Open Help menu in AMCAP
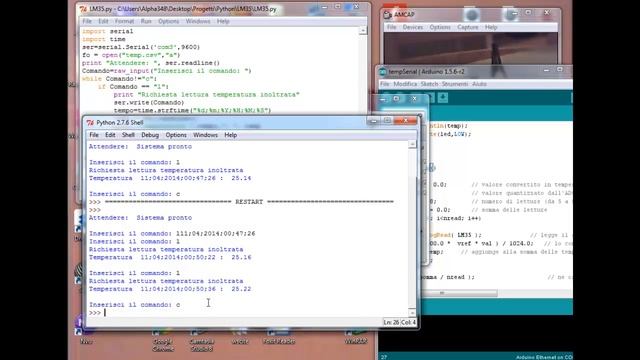 coord(491,27)
